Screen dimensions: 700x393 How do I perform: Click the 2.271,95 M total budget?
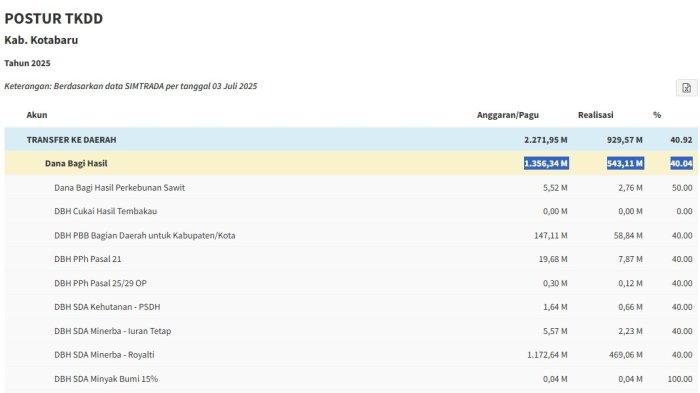[546, 140]
